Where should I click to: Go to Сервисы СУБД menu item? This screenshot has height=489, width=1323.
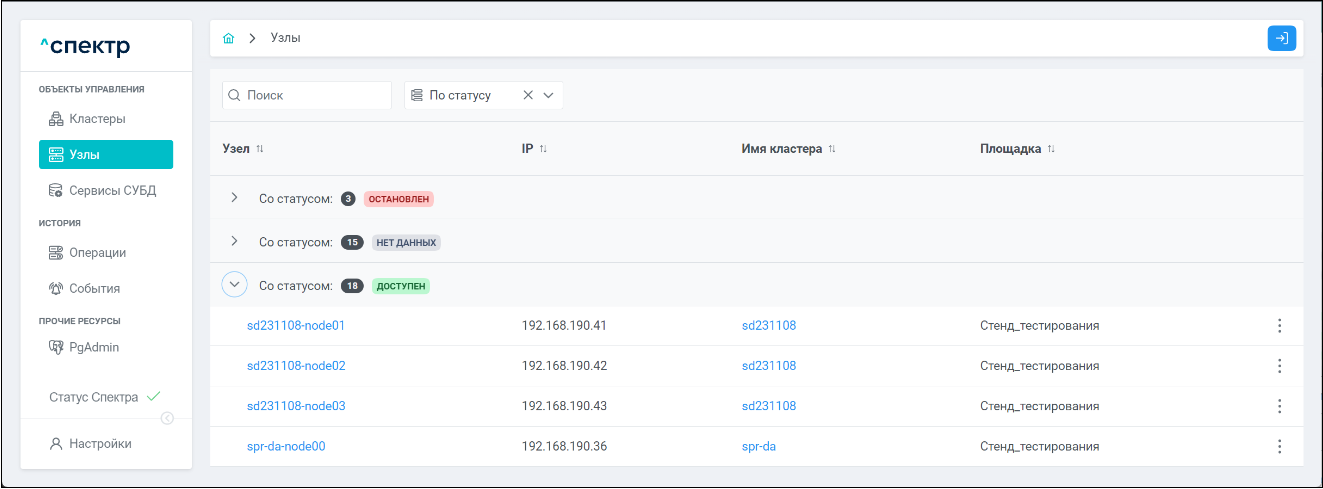click(112, 190)
